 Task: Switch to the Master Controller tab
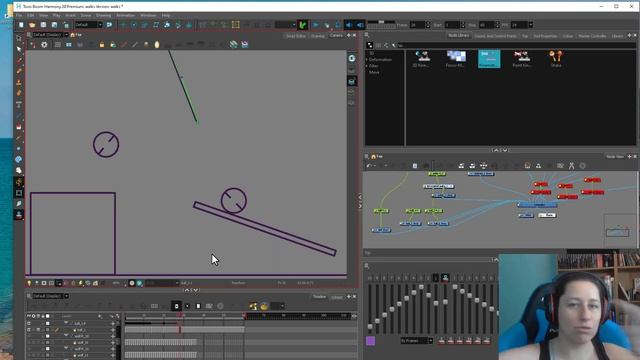[x=592, y=36]
